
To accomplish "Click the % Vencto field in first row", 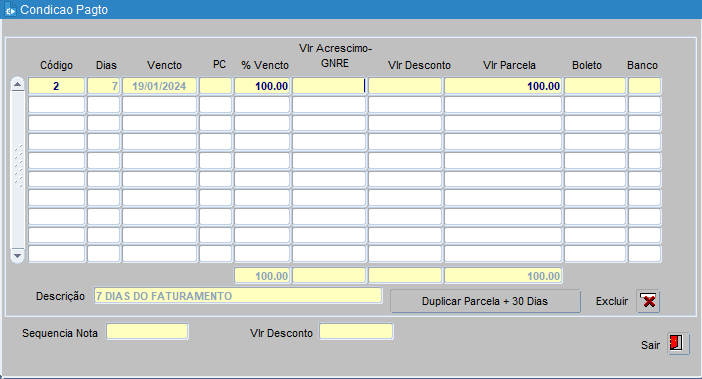I will click(262, 86).
